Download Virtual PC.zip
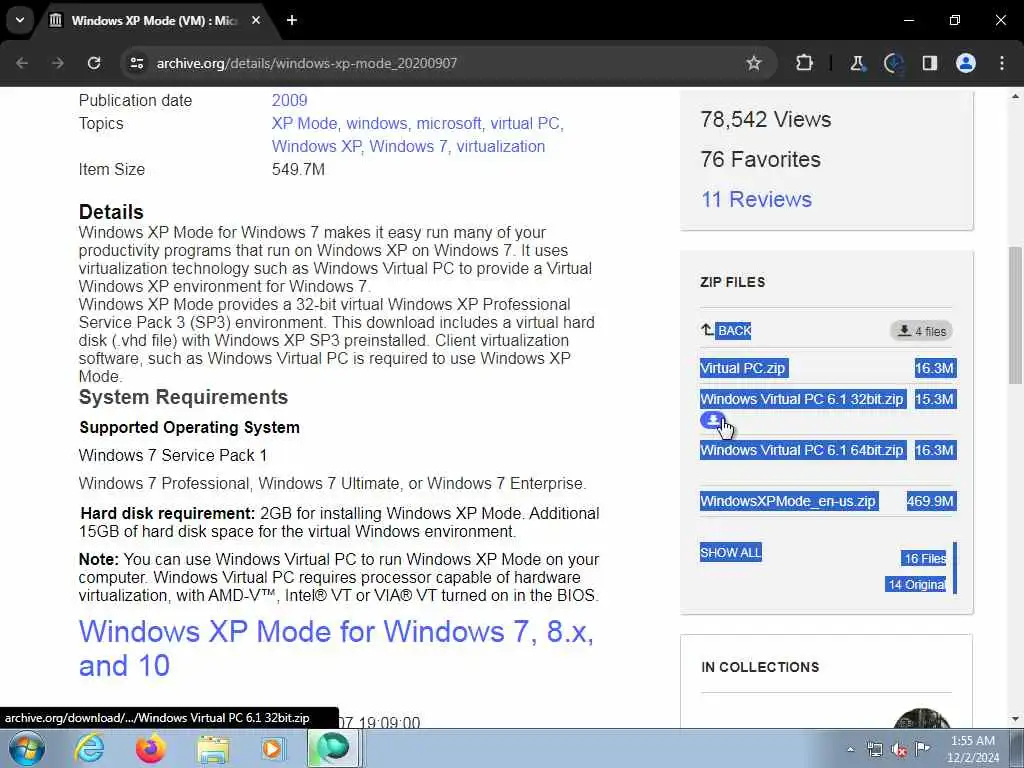The height and width of the screenshot is (768, 1024). pos(744,368)
